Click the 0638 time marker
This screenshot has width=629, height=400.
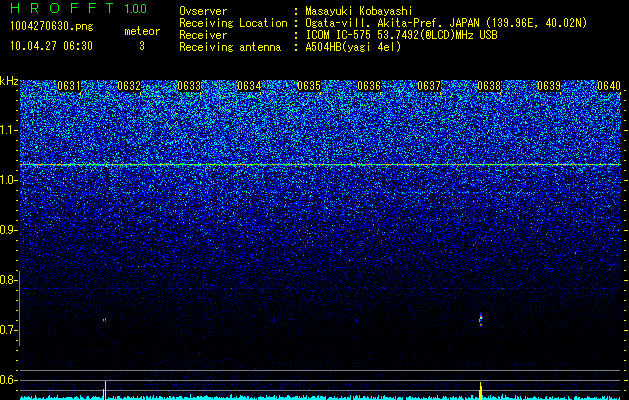point(489,86)
